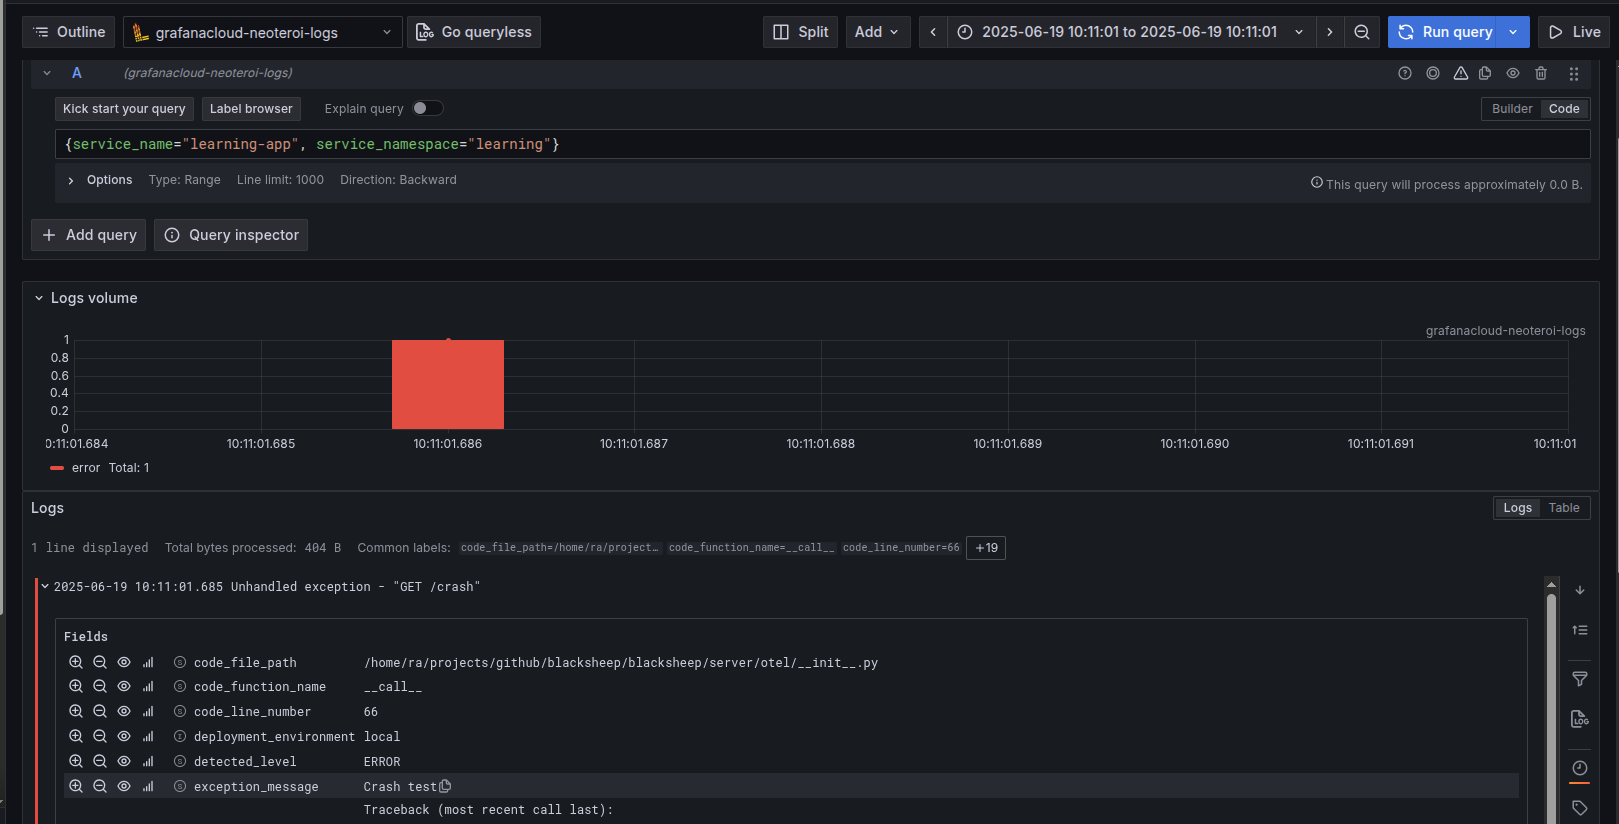Switch query editor to Builder mode

(x=1512, y=109)
